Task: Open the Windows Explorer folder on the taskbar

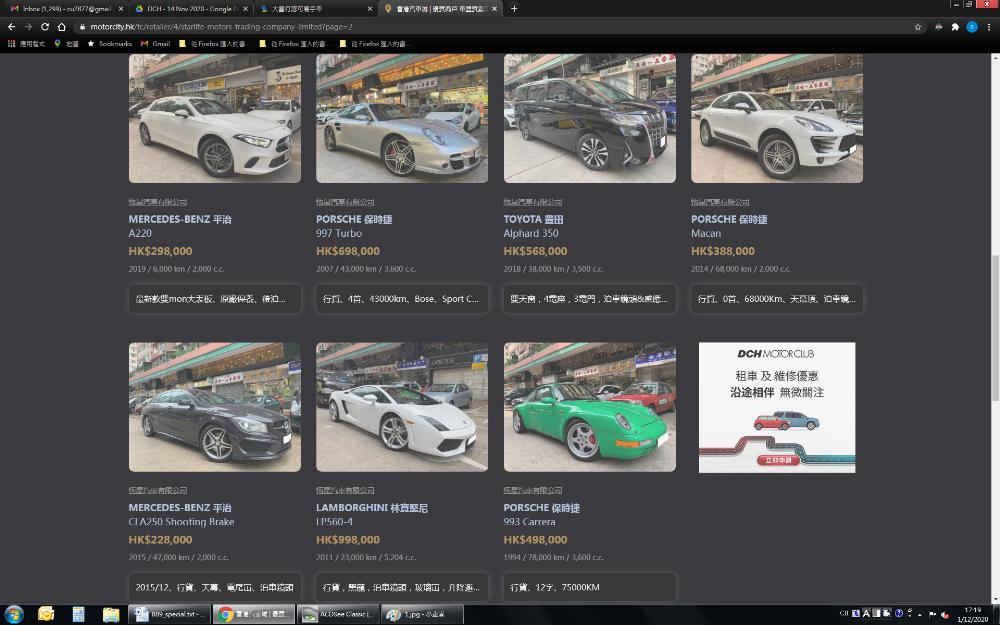Action: click(x=111, y=614)
